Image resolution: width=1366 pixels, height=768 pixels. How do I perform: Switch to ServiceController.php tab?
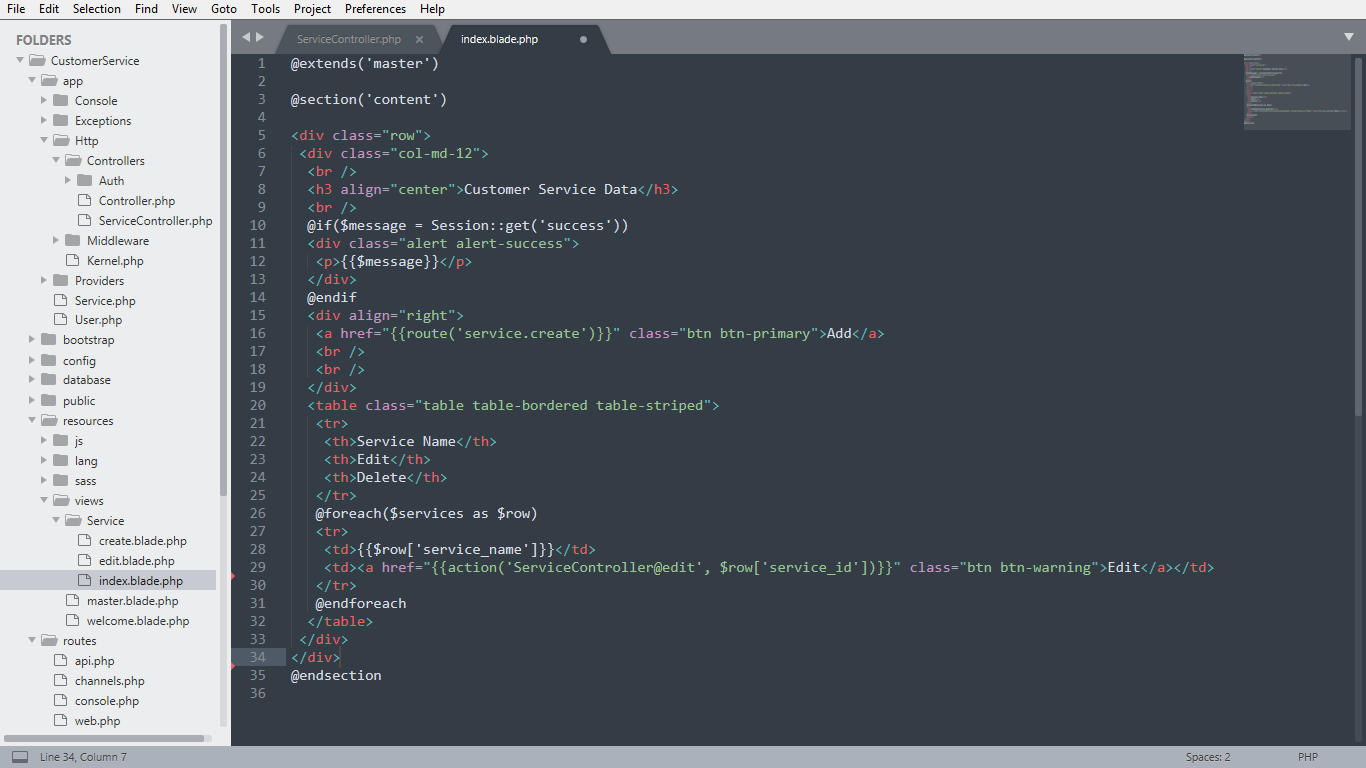[x=349, y=40]
